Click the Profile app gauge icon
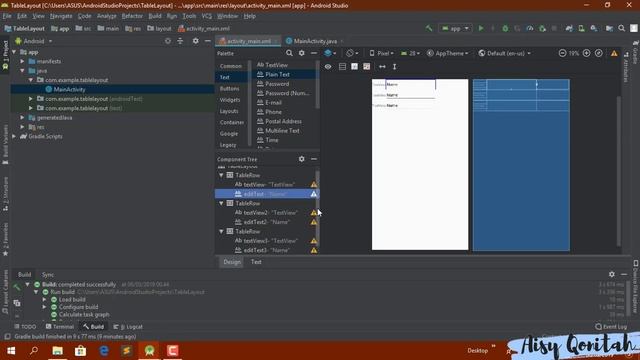The image size is (640, 360). point(530,28)
